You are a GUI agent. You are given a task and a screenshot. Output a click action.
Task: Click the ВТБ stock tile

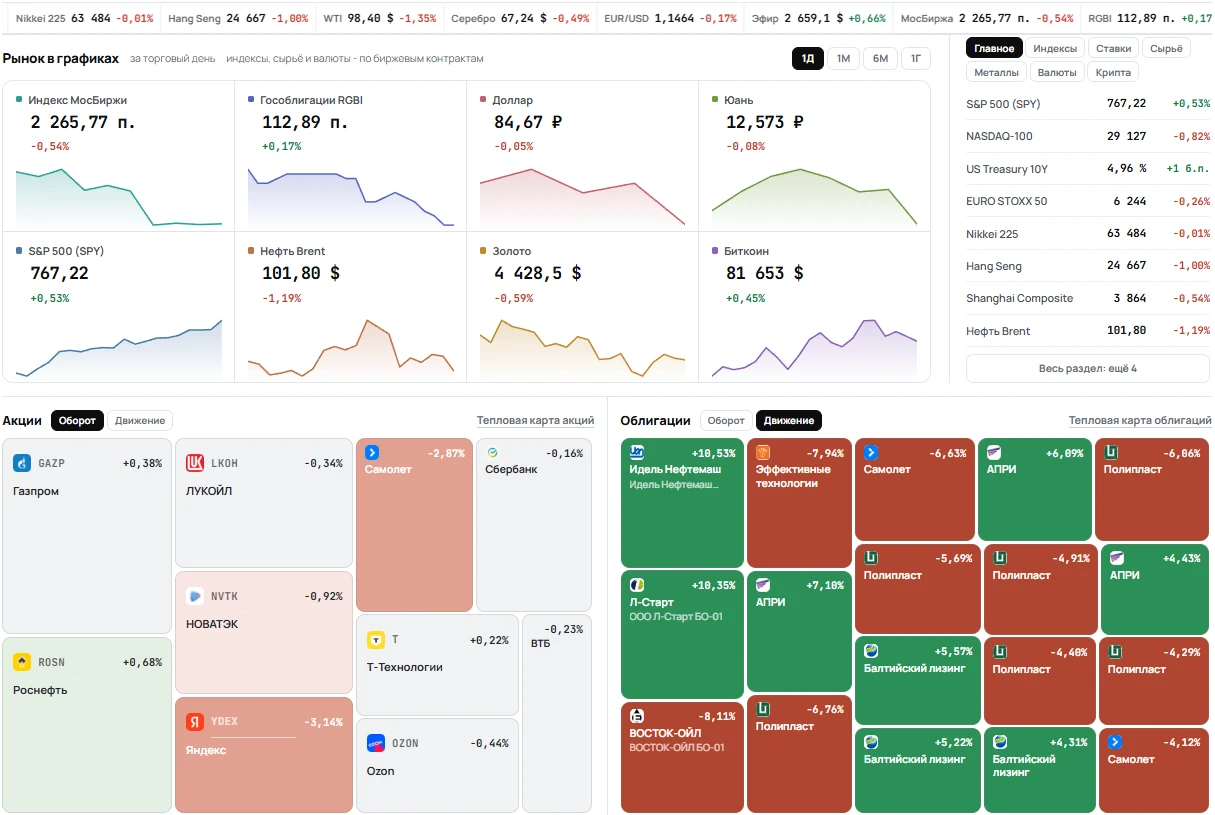[x=557, y=714]
